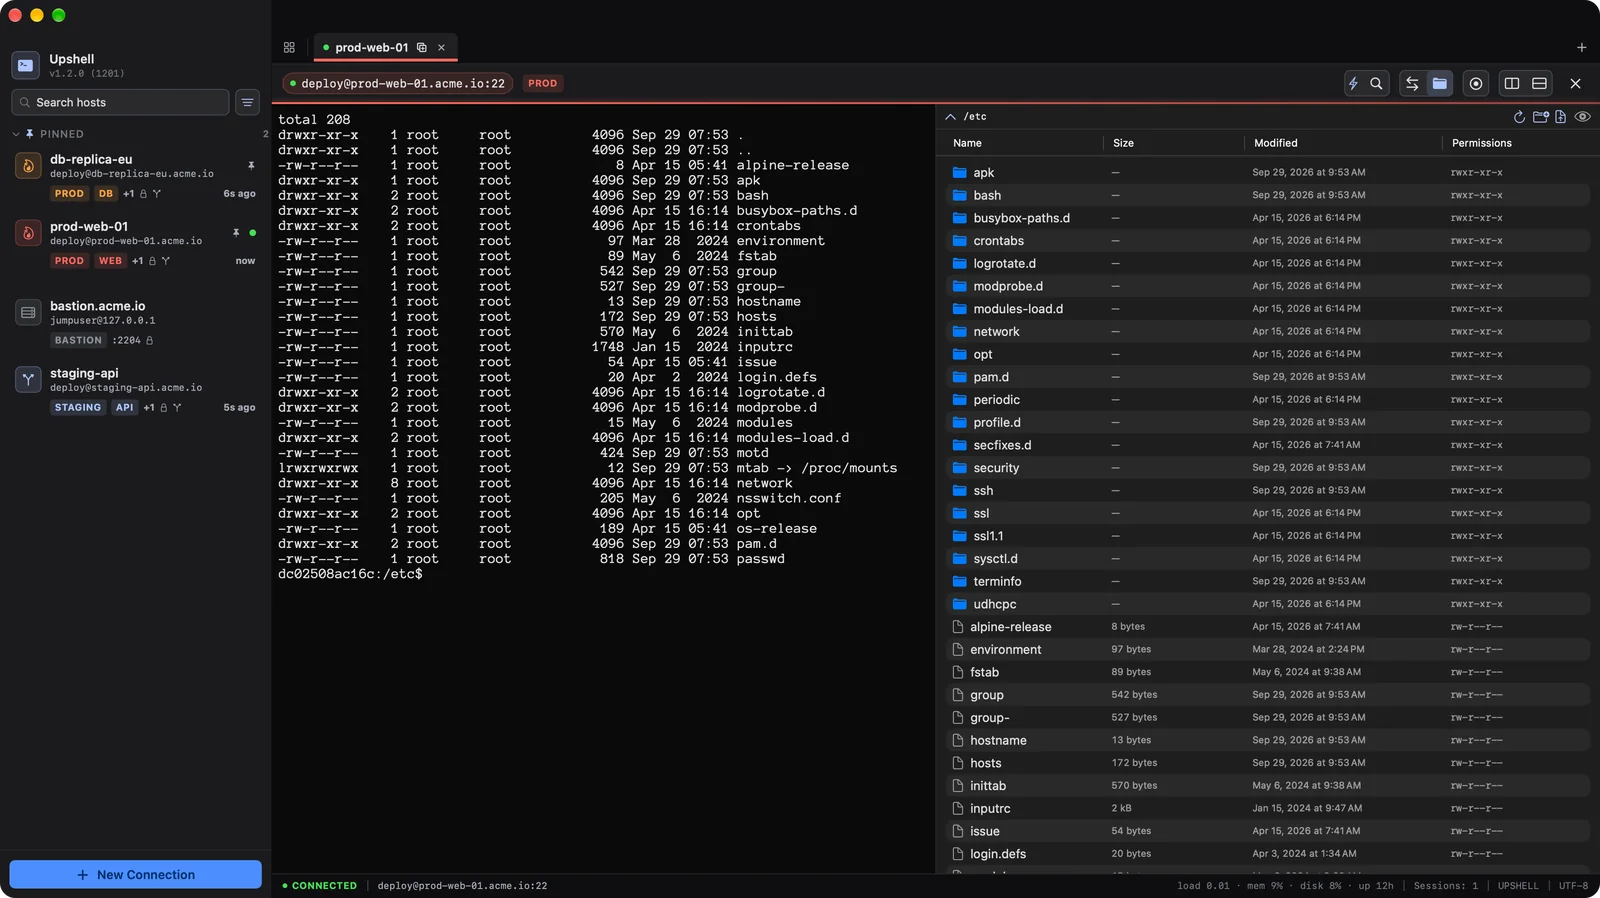Select the prod-web-01 flame icon
The image size is (1600, 898).
tap(28, 233)
